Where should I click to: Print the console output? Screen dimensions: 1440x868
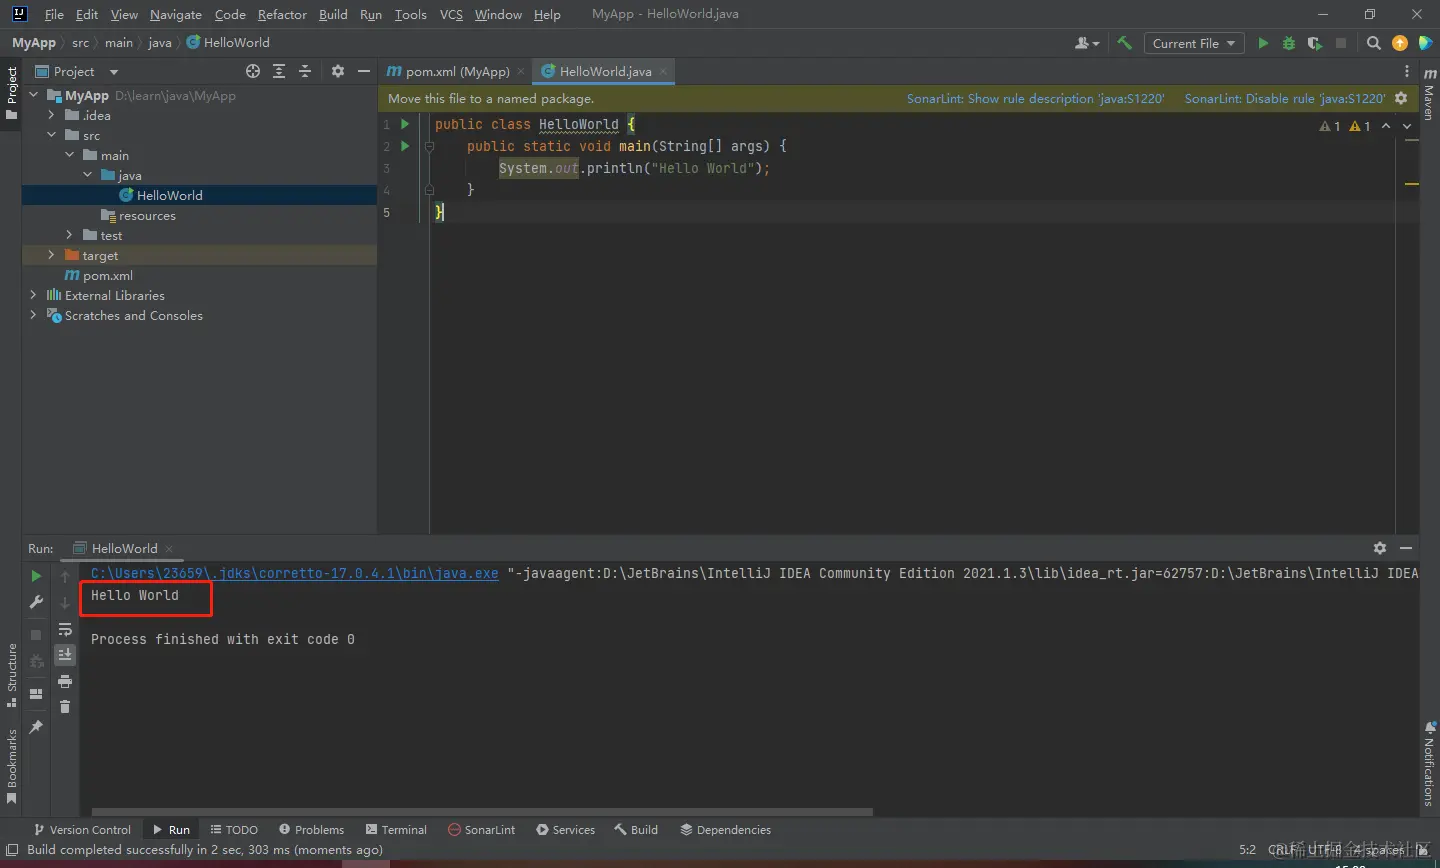pyautogui.click(x=65, y=681)
